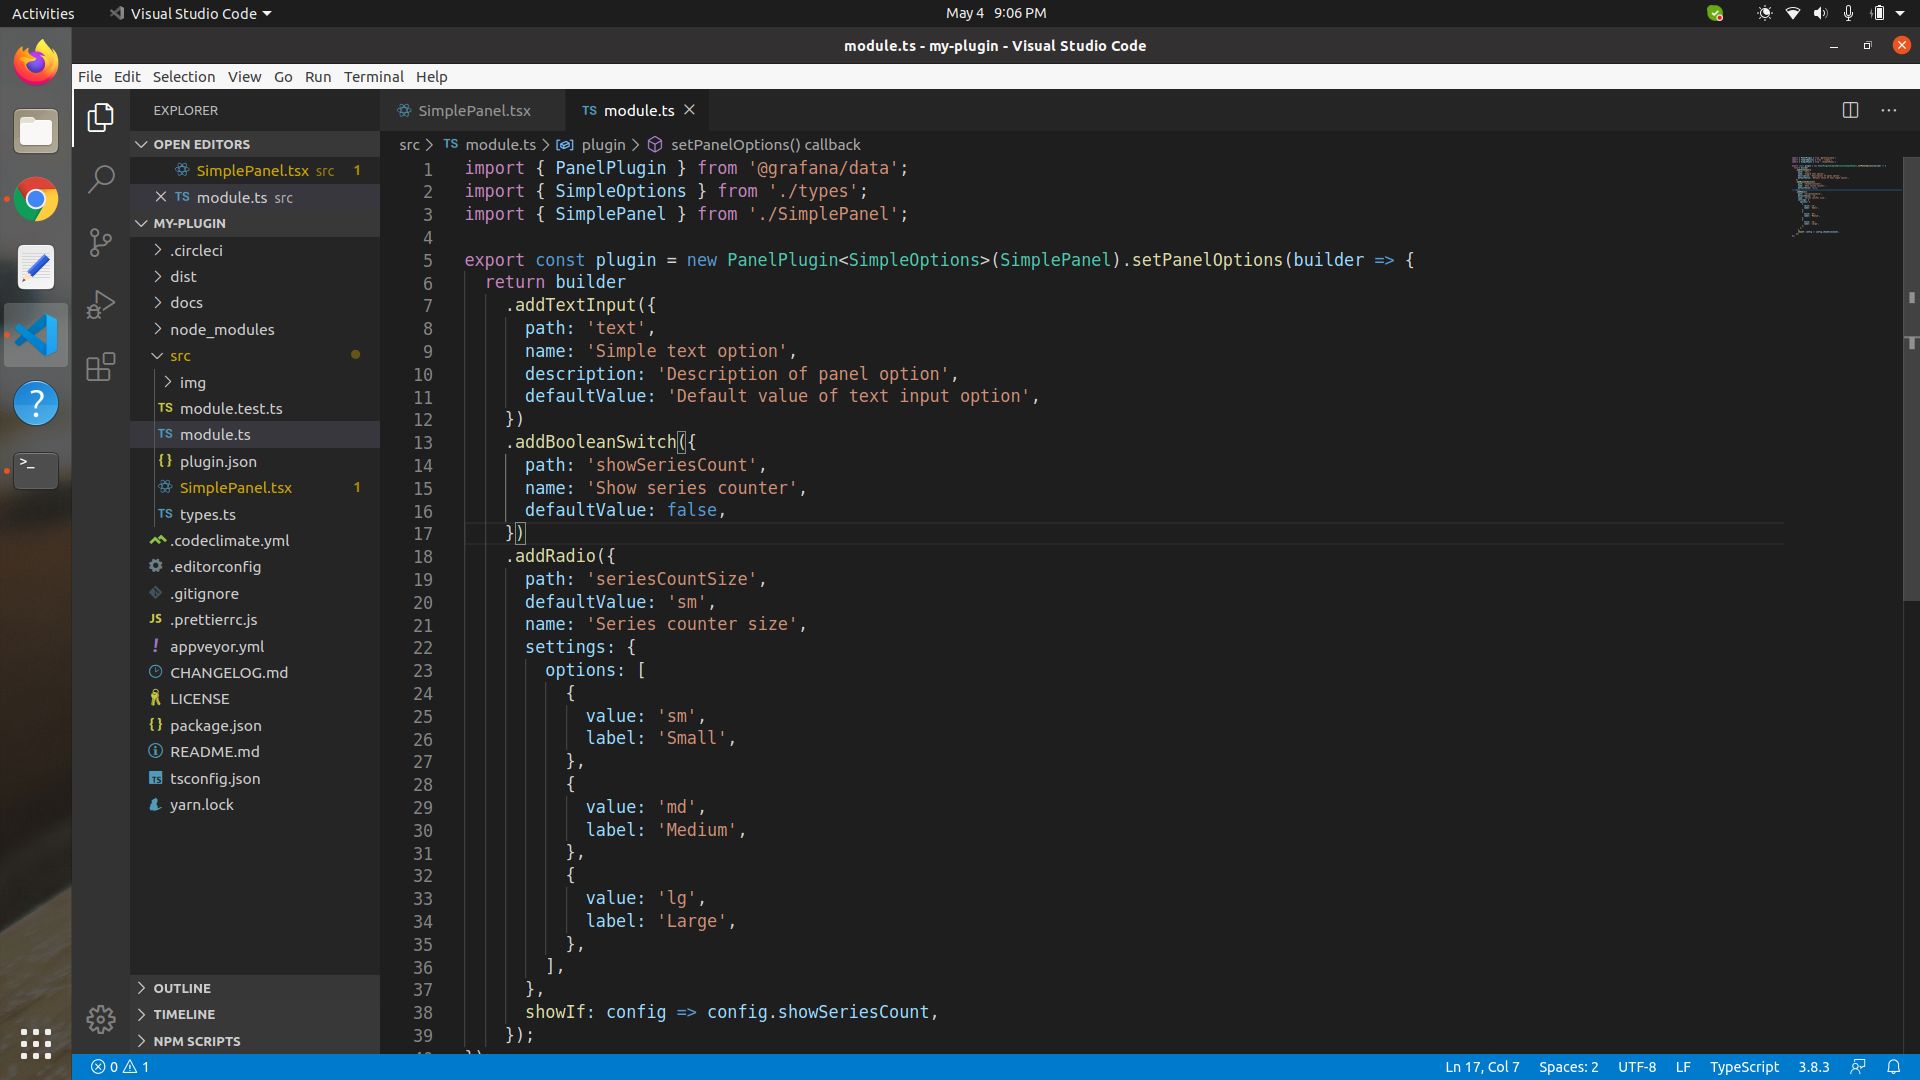Viewport: 1920px width, 1080px height.
Task: Open the Search view in activity bar
Action: click(100, 180)
